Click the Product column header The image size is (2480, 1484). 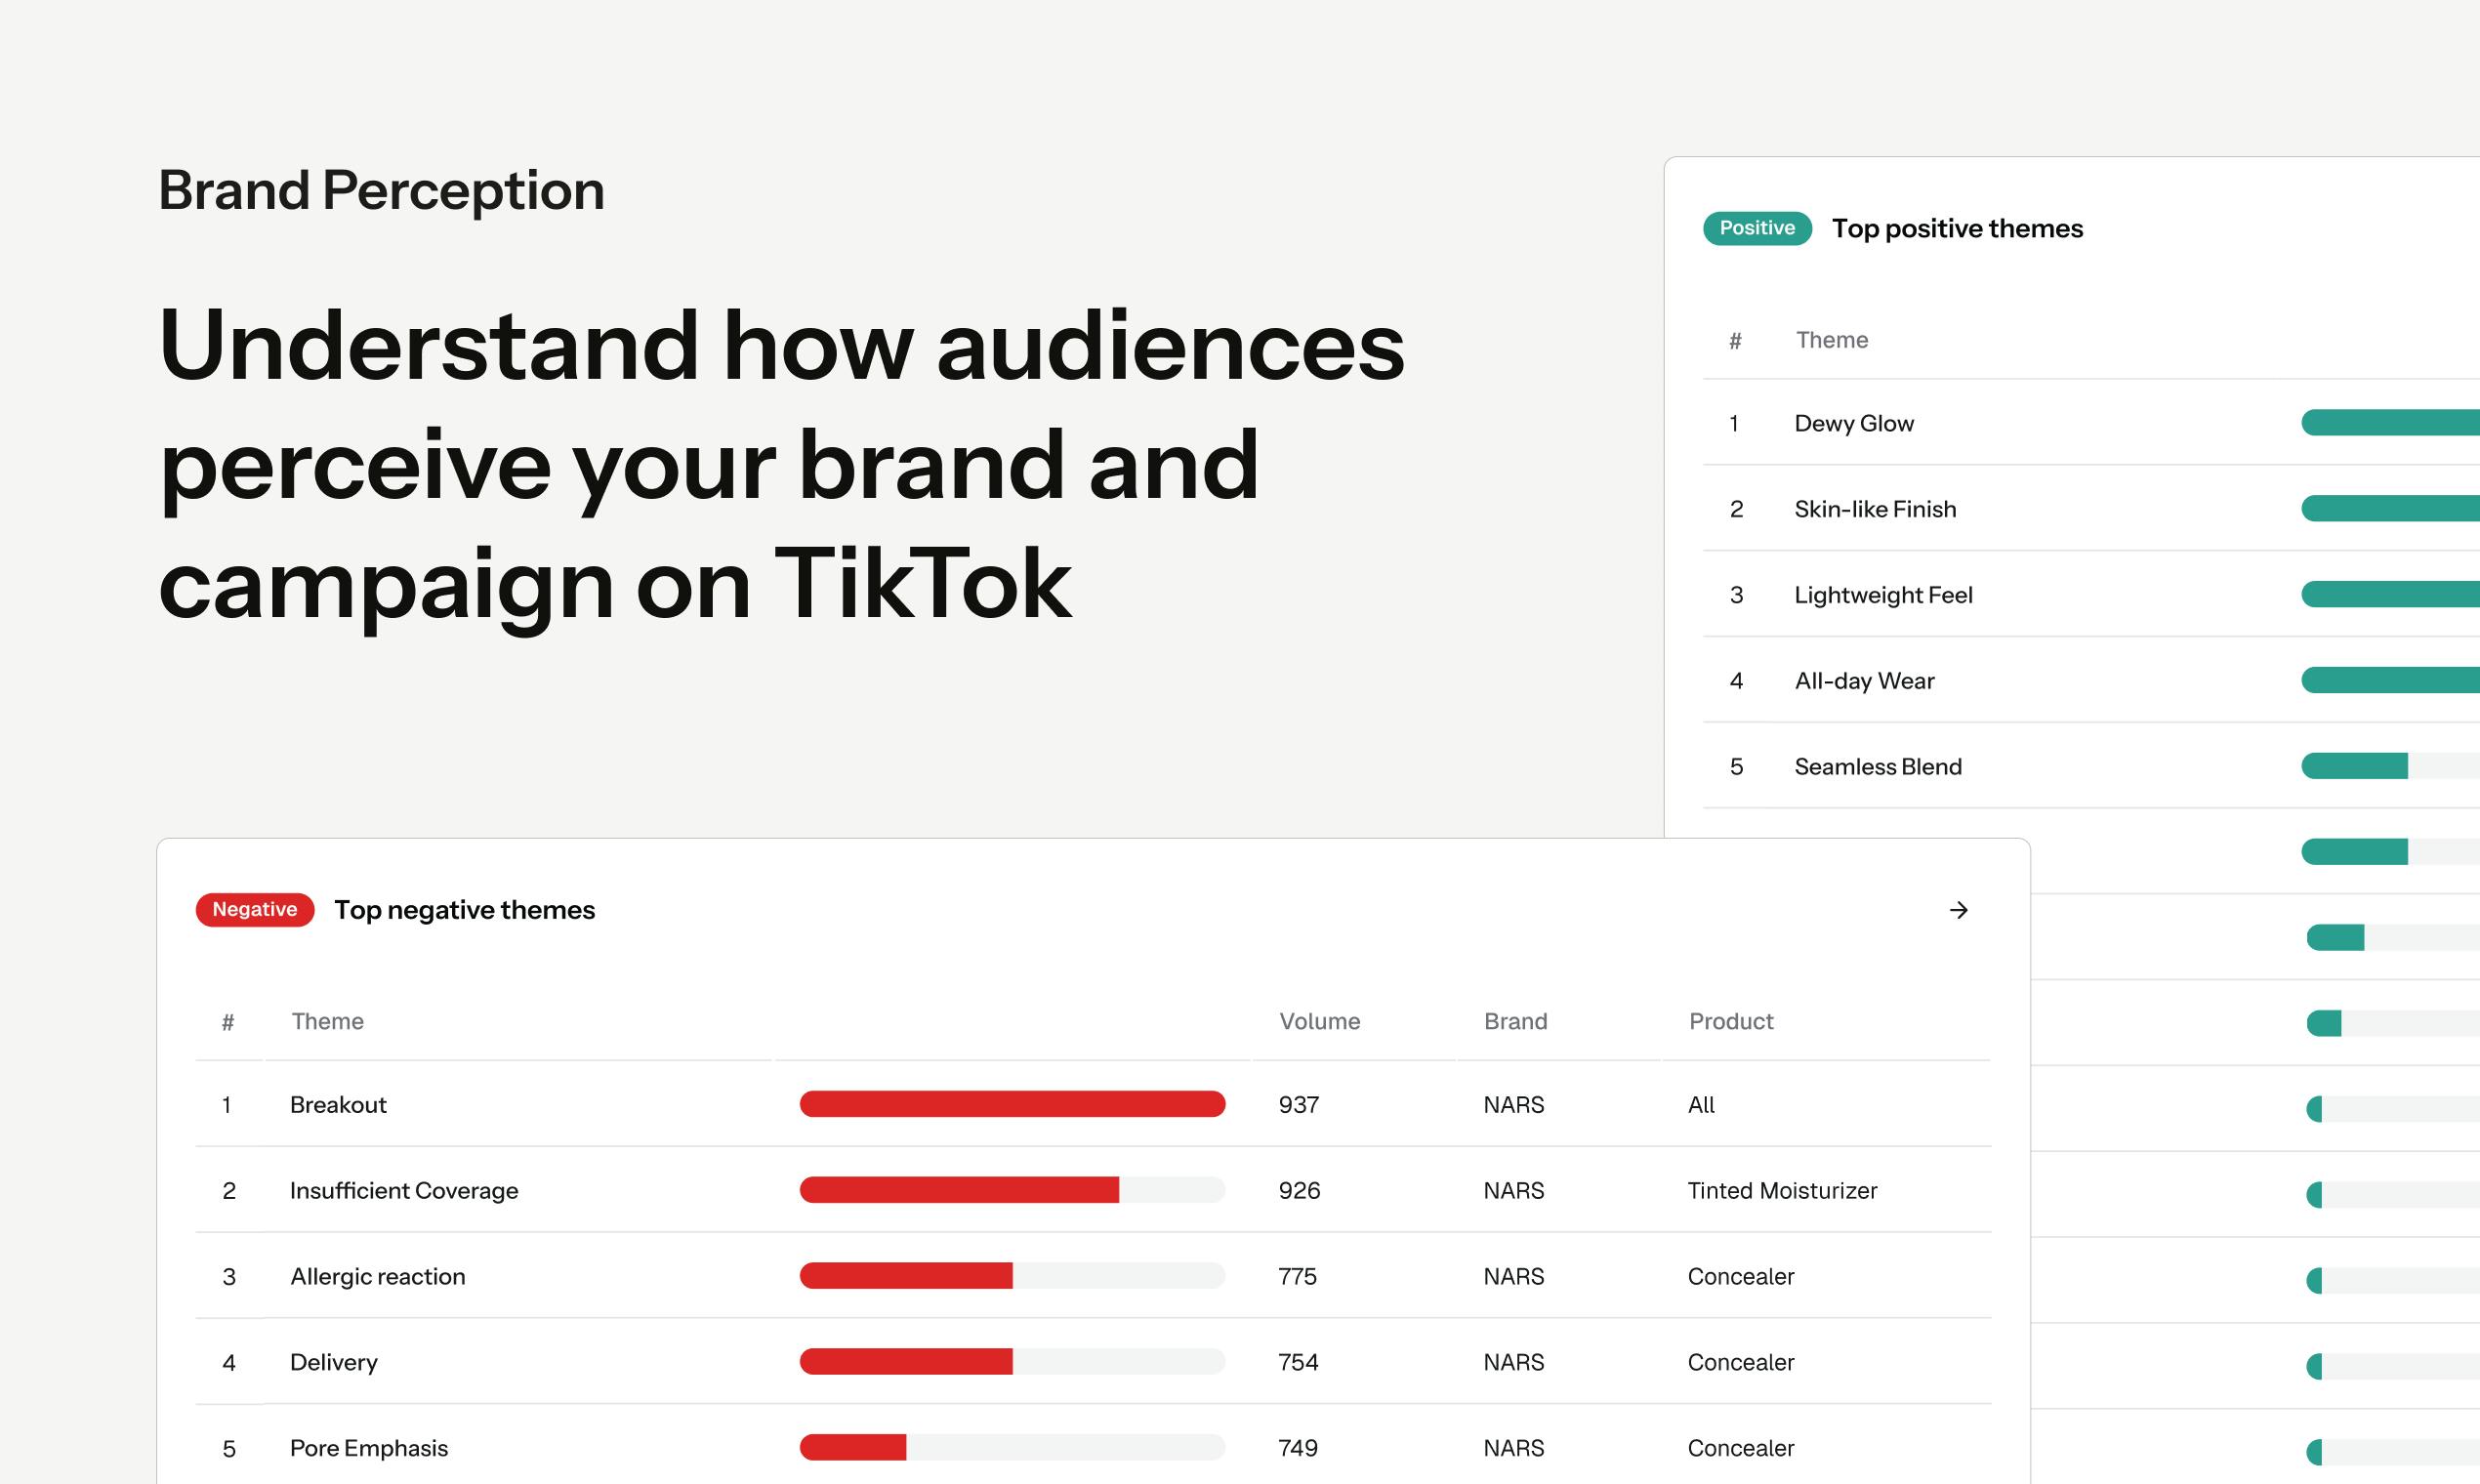click(1731, 1021)
